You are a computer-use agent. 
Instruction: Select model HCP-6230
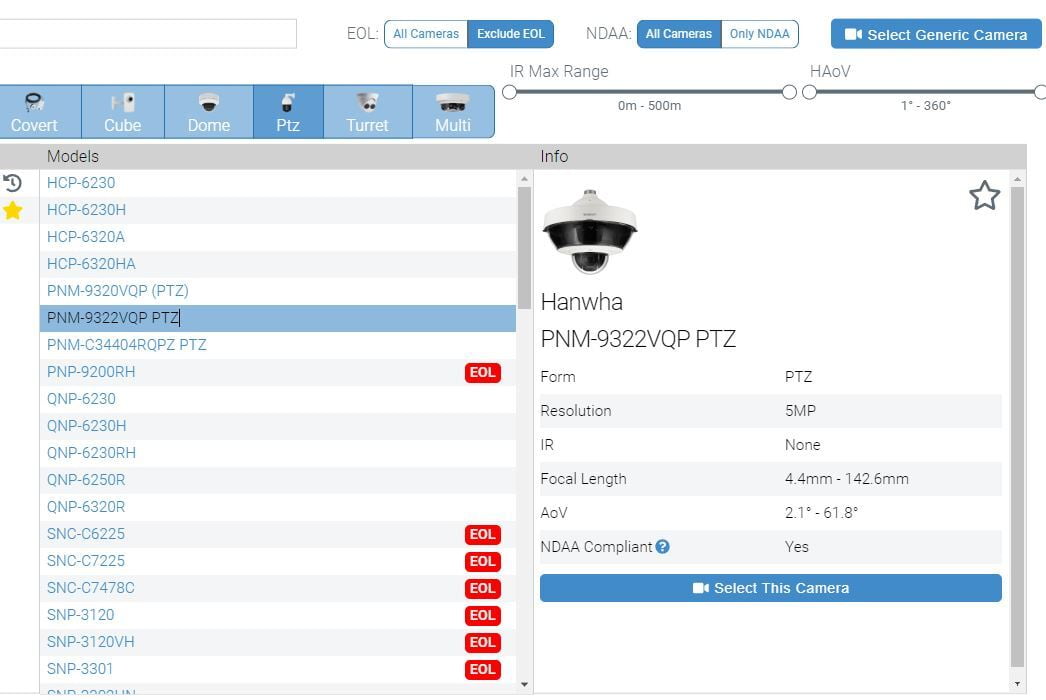click(x=278, y=183)
